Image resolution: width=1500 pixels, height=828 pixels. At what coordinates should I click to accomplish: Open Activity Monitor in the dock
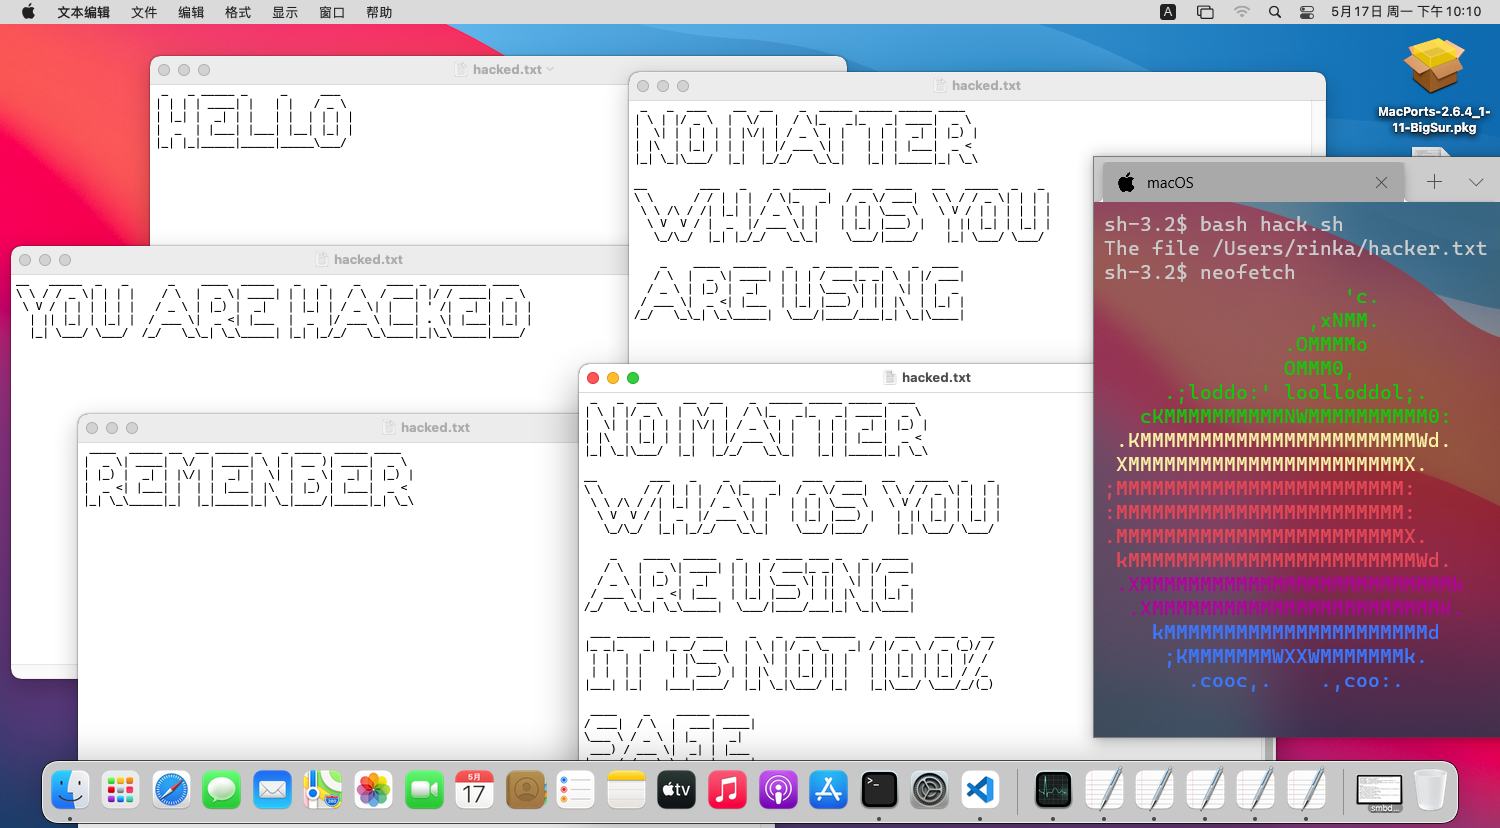(x=1053, y=790)
